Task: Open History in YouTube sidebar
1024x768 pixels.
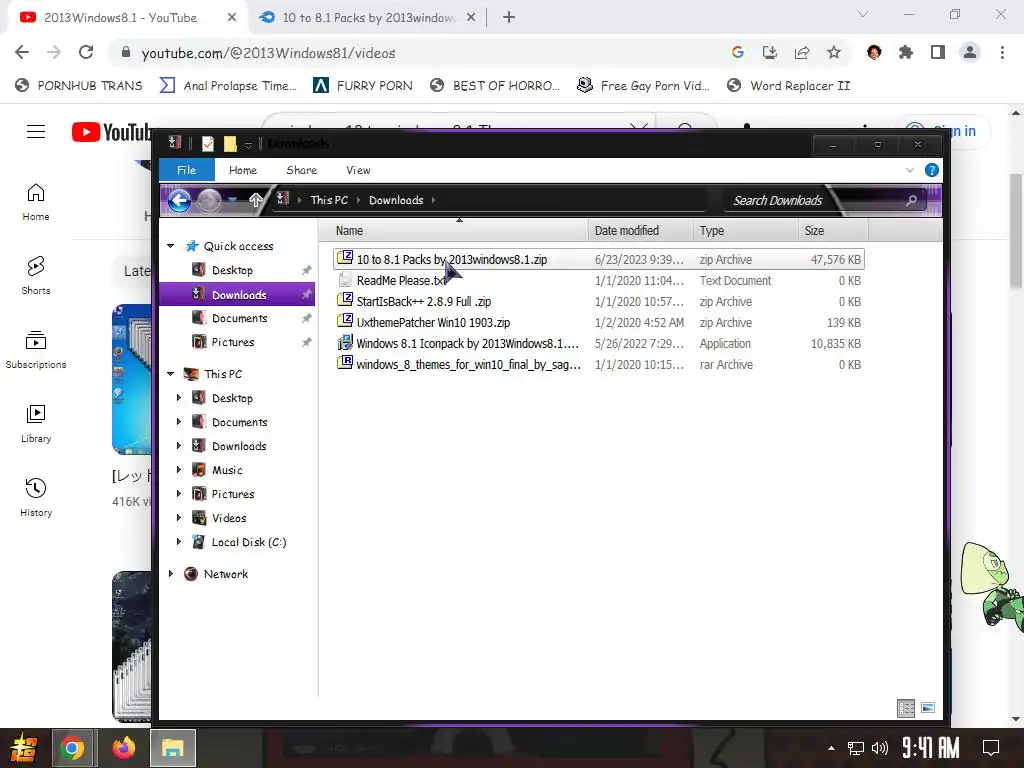Action: pos(36,498)
